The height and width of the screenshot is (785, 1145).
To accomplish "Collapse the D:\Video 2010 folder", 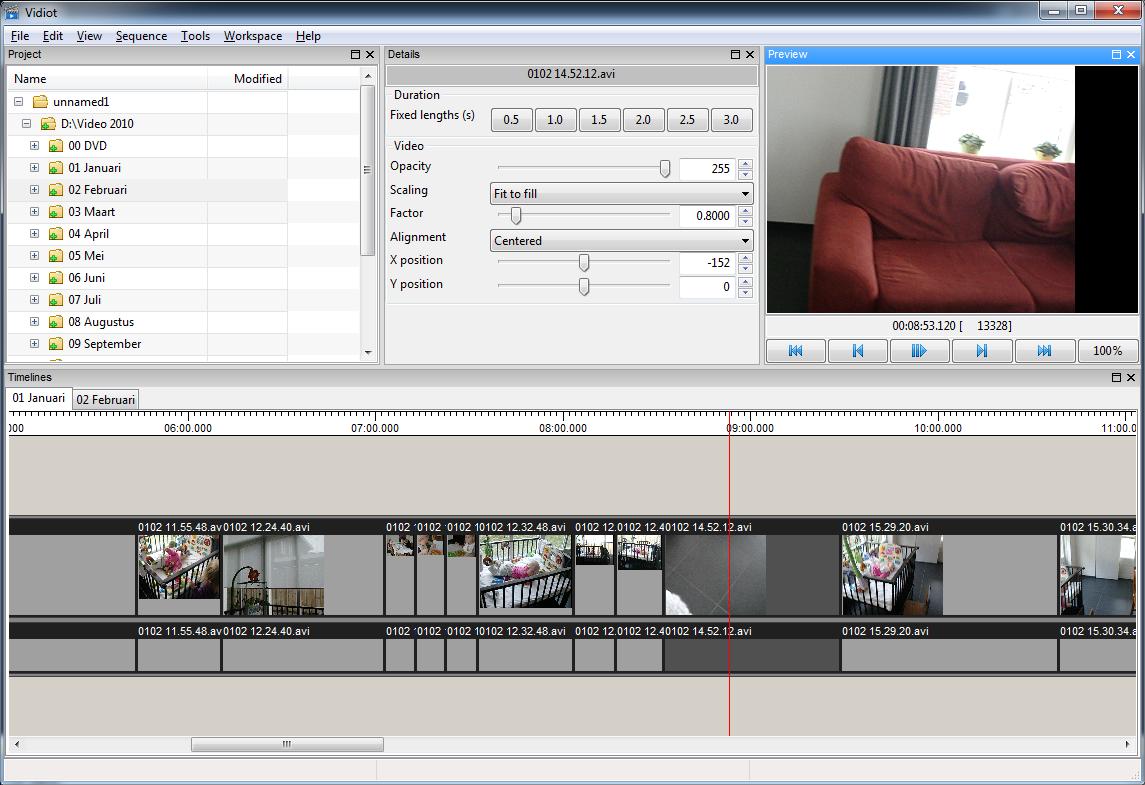I will point(26,124).
